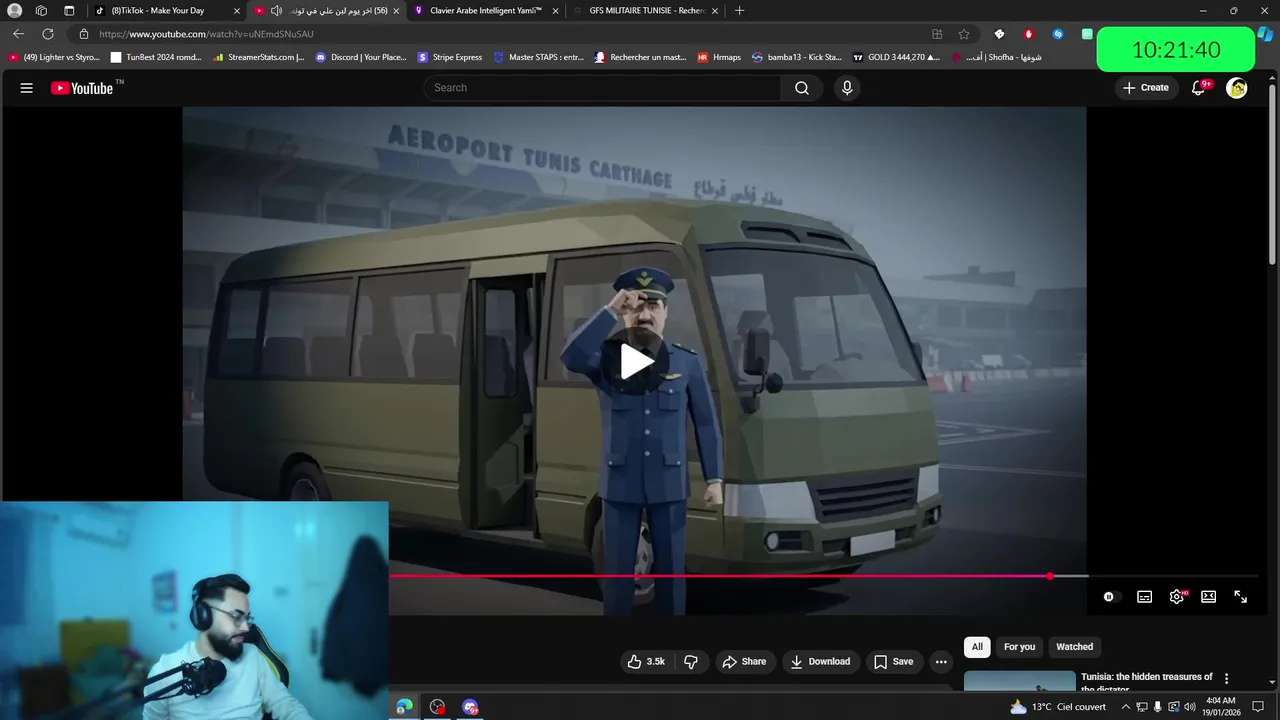Switch to GFS MILITAIRE TUNISIE tab

point(646,11)
